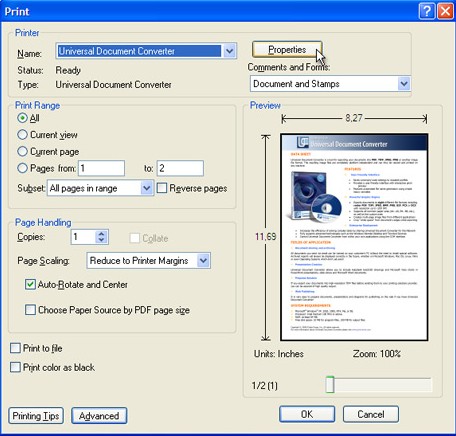Screen dimensions: 456x436
Task: Click the Printing Tips button
Action: [36, 416]
